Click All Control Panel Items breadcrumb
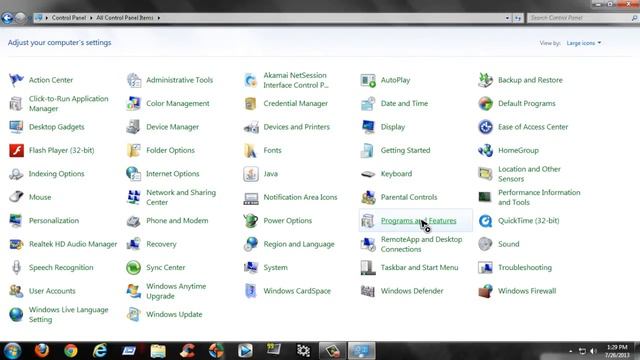 pos(125,18)
